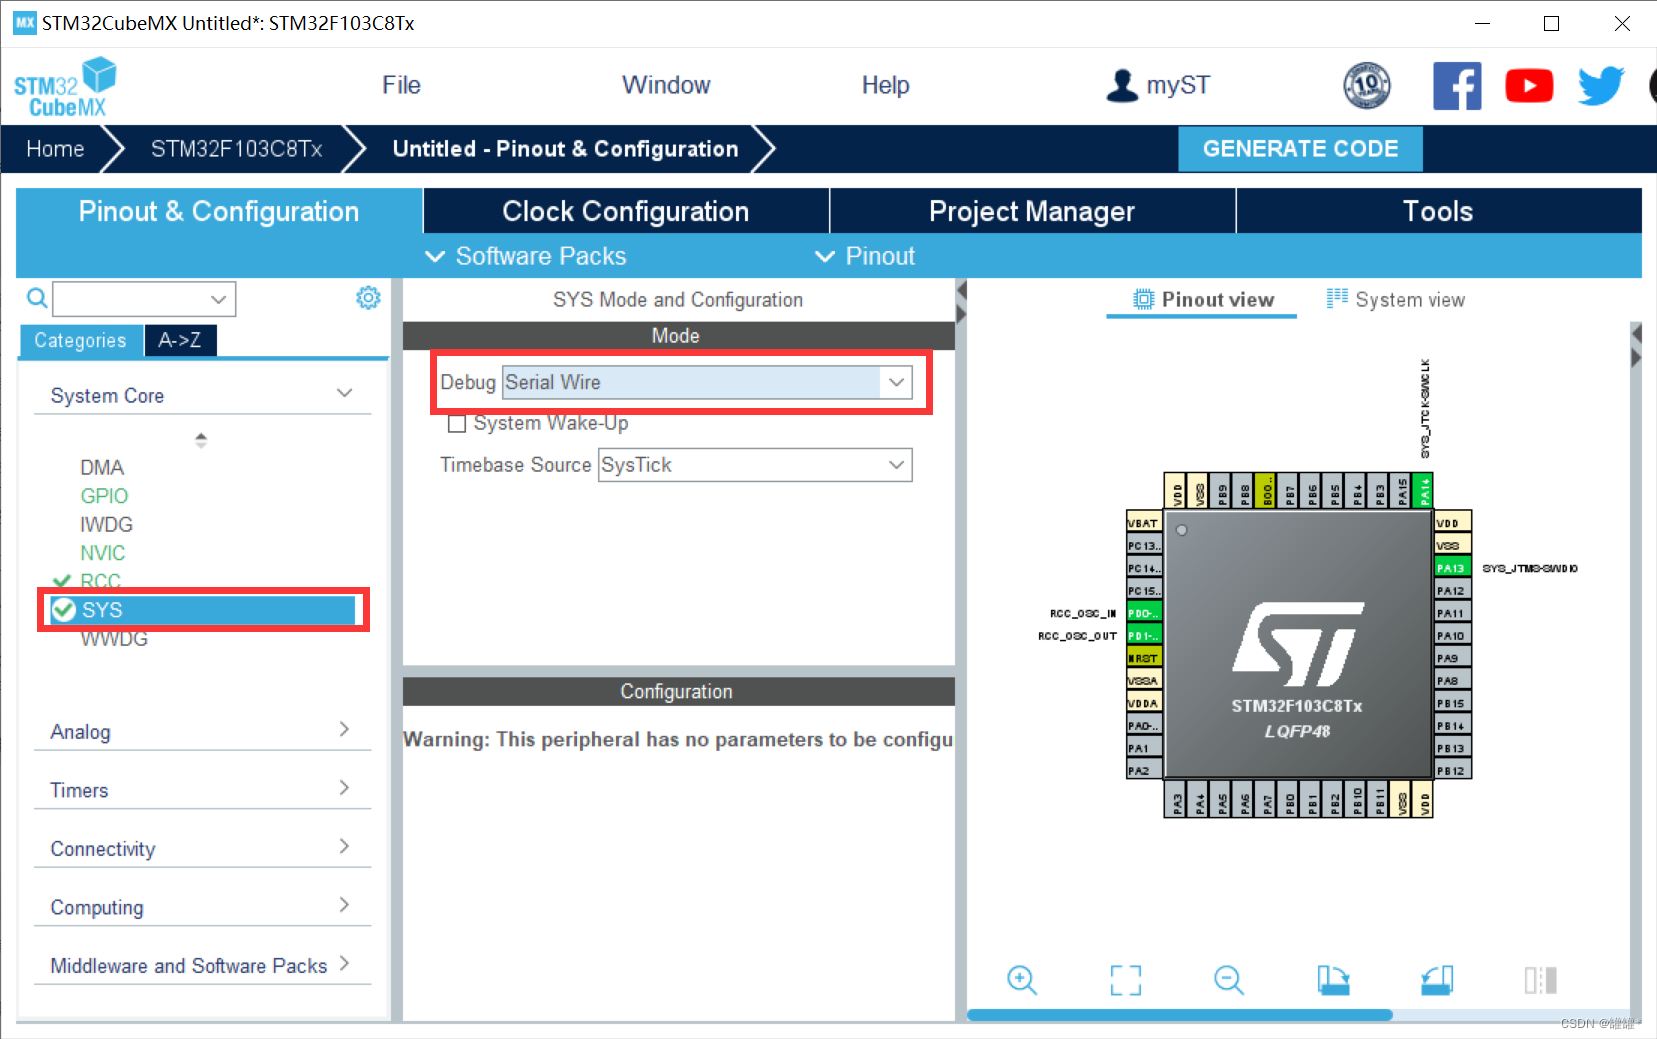Rotate the chip counter-clockwise
The width and height of the screenshot is (1657, 1039).
(1437, 980)
